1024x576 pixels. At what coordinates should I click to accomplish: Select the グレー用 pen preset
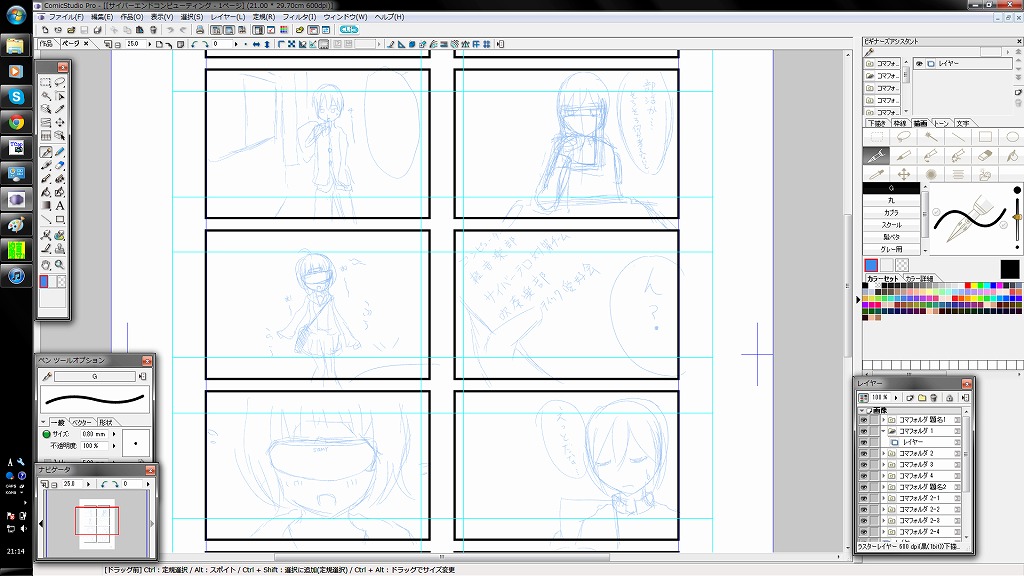[x=891, y=249]
